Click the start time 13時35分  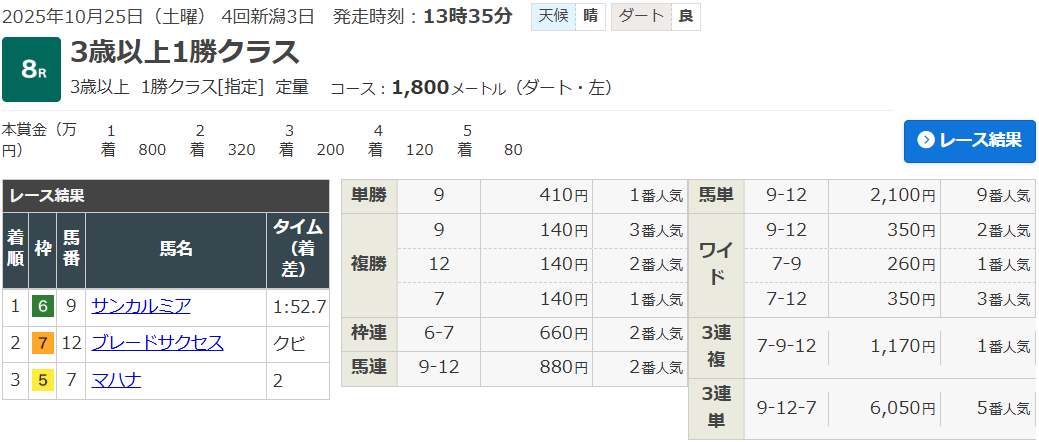(x=468, y=17)
